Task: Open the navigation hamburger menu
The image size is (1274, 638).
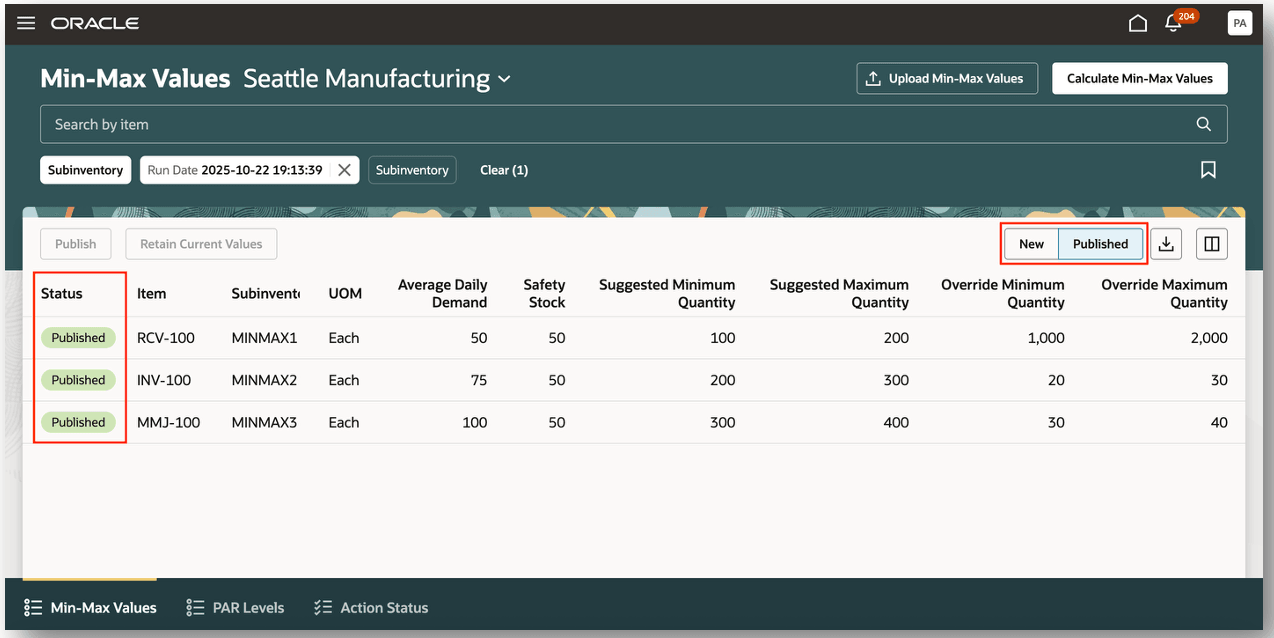Action: [x=25, y=22]
